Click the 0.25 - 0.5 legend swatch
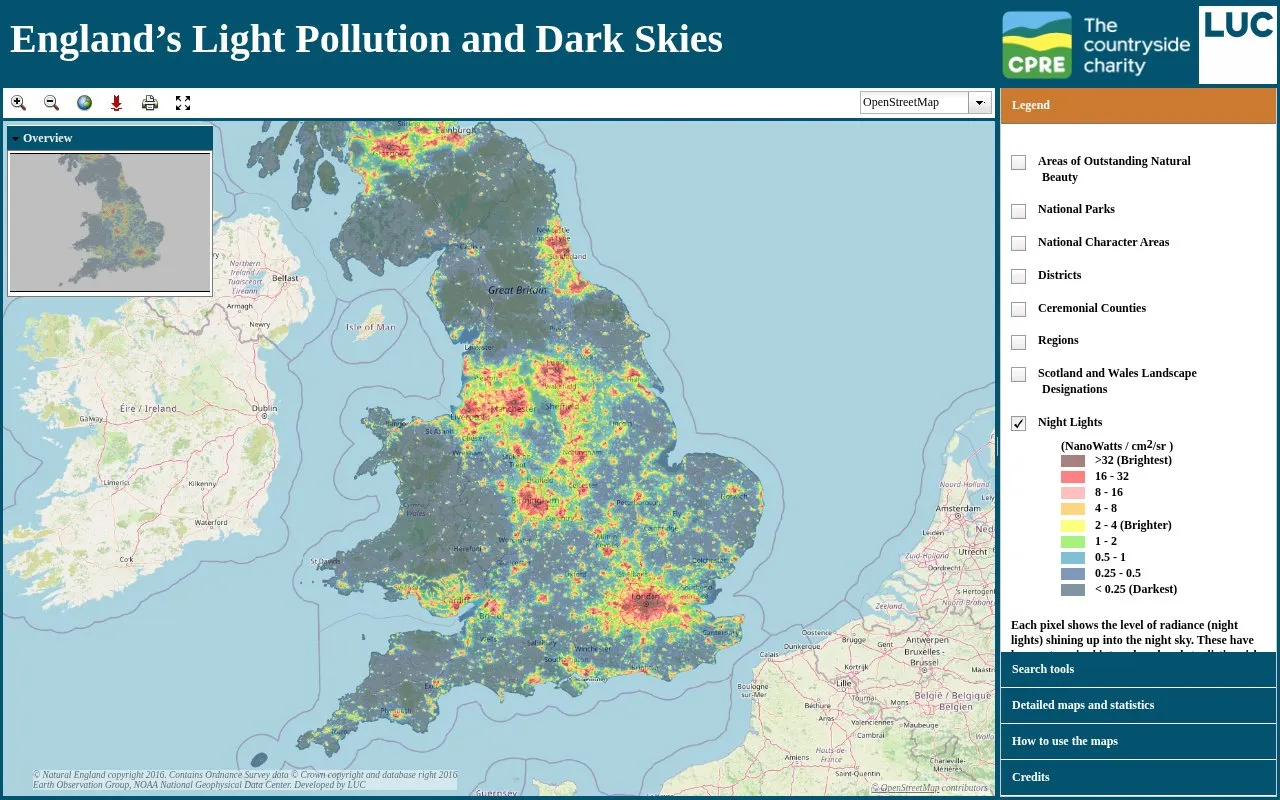 tap(1073, 574)
